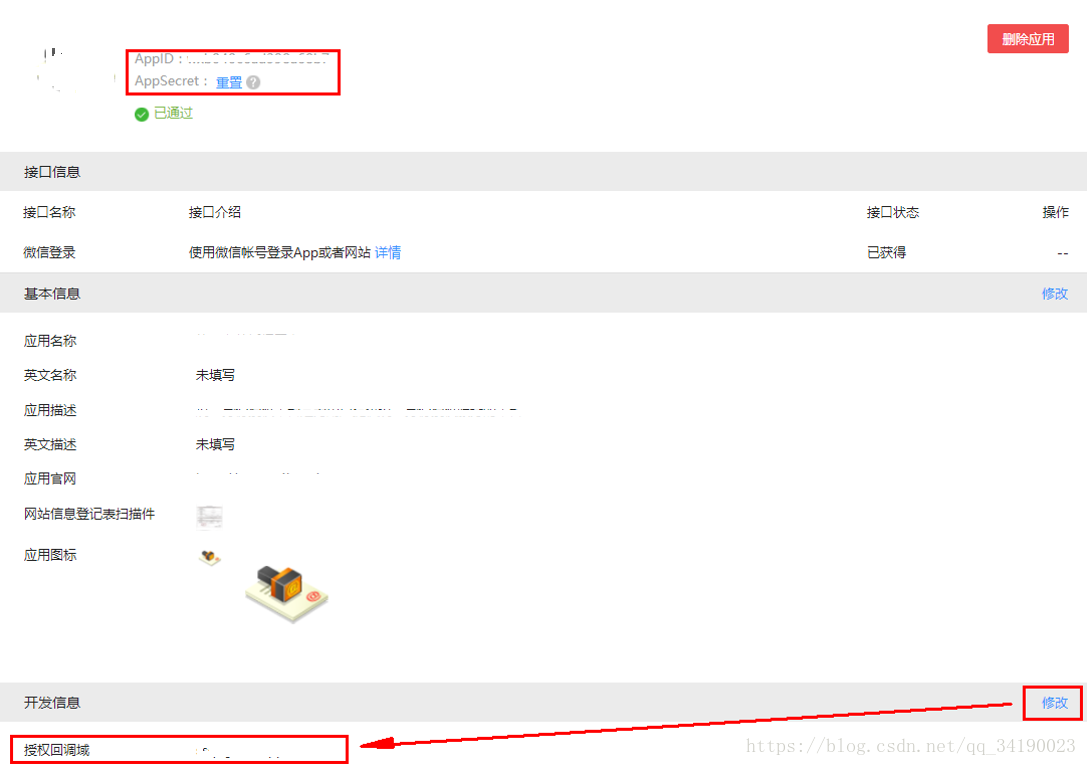Open the 网站信息登记表扫描件 thumbnail
Image resolution: width=1087 pixels, height=766 pixels.
[209, 517]
